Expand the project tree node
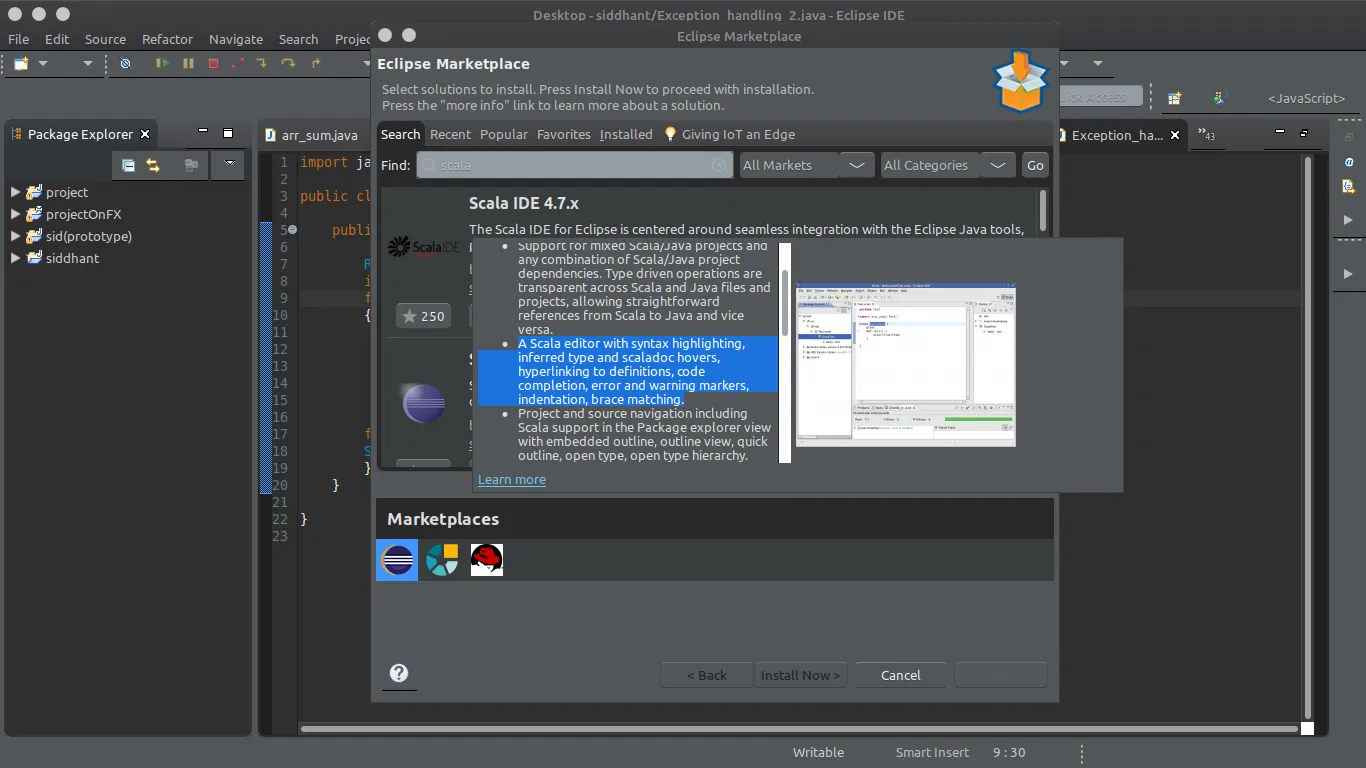1366x768 pixels. click(15, 192)
